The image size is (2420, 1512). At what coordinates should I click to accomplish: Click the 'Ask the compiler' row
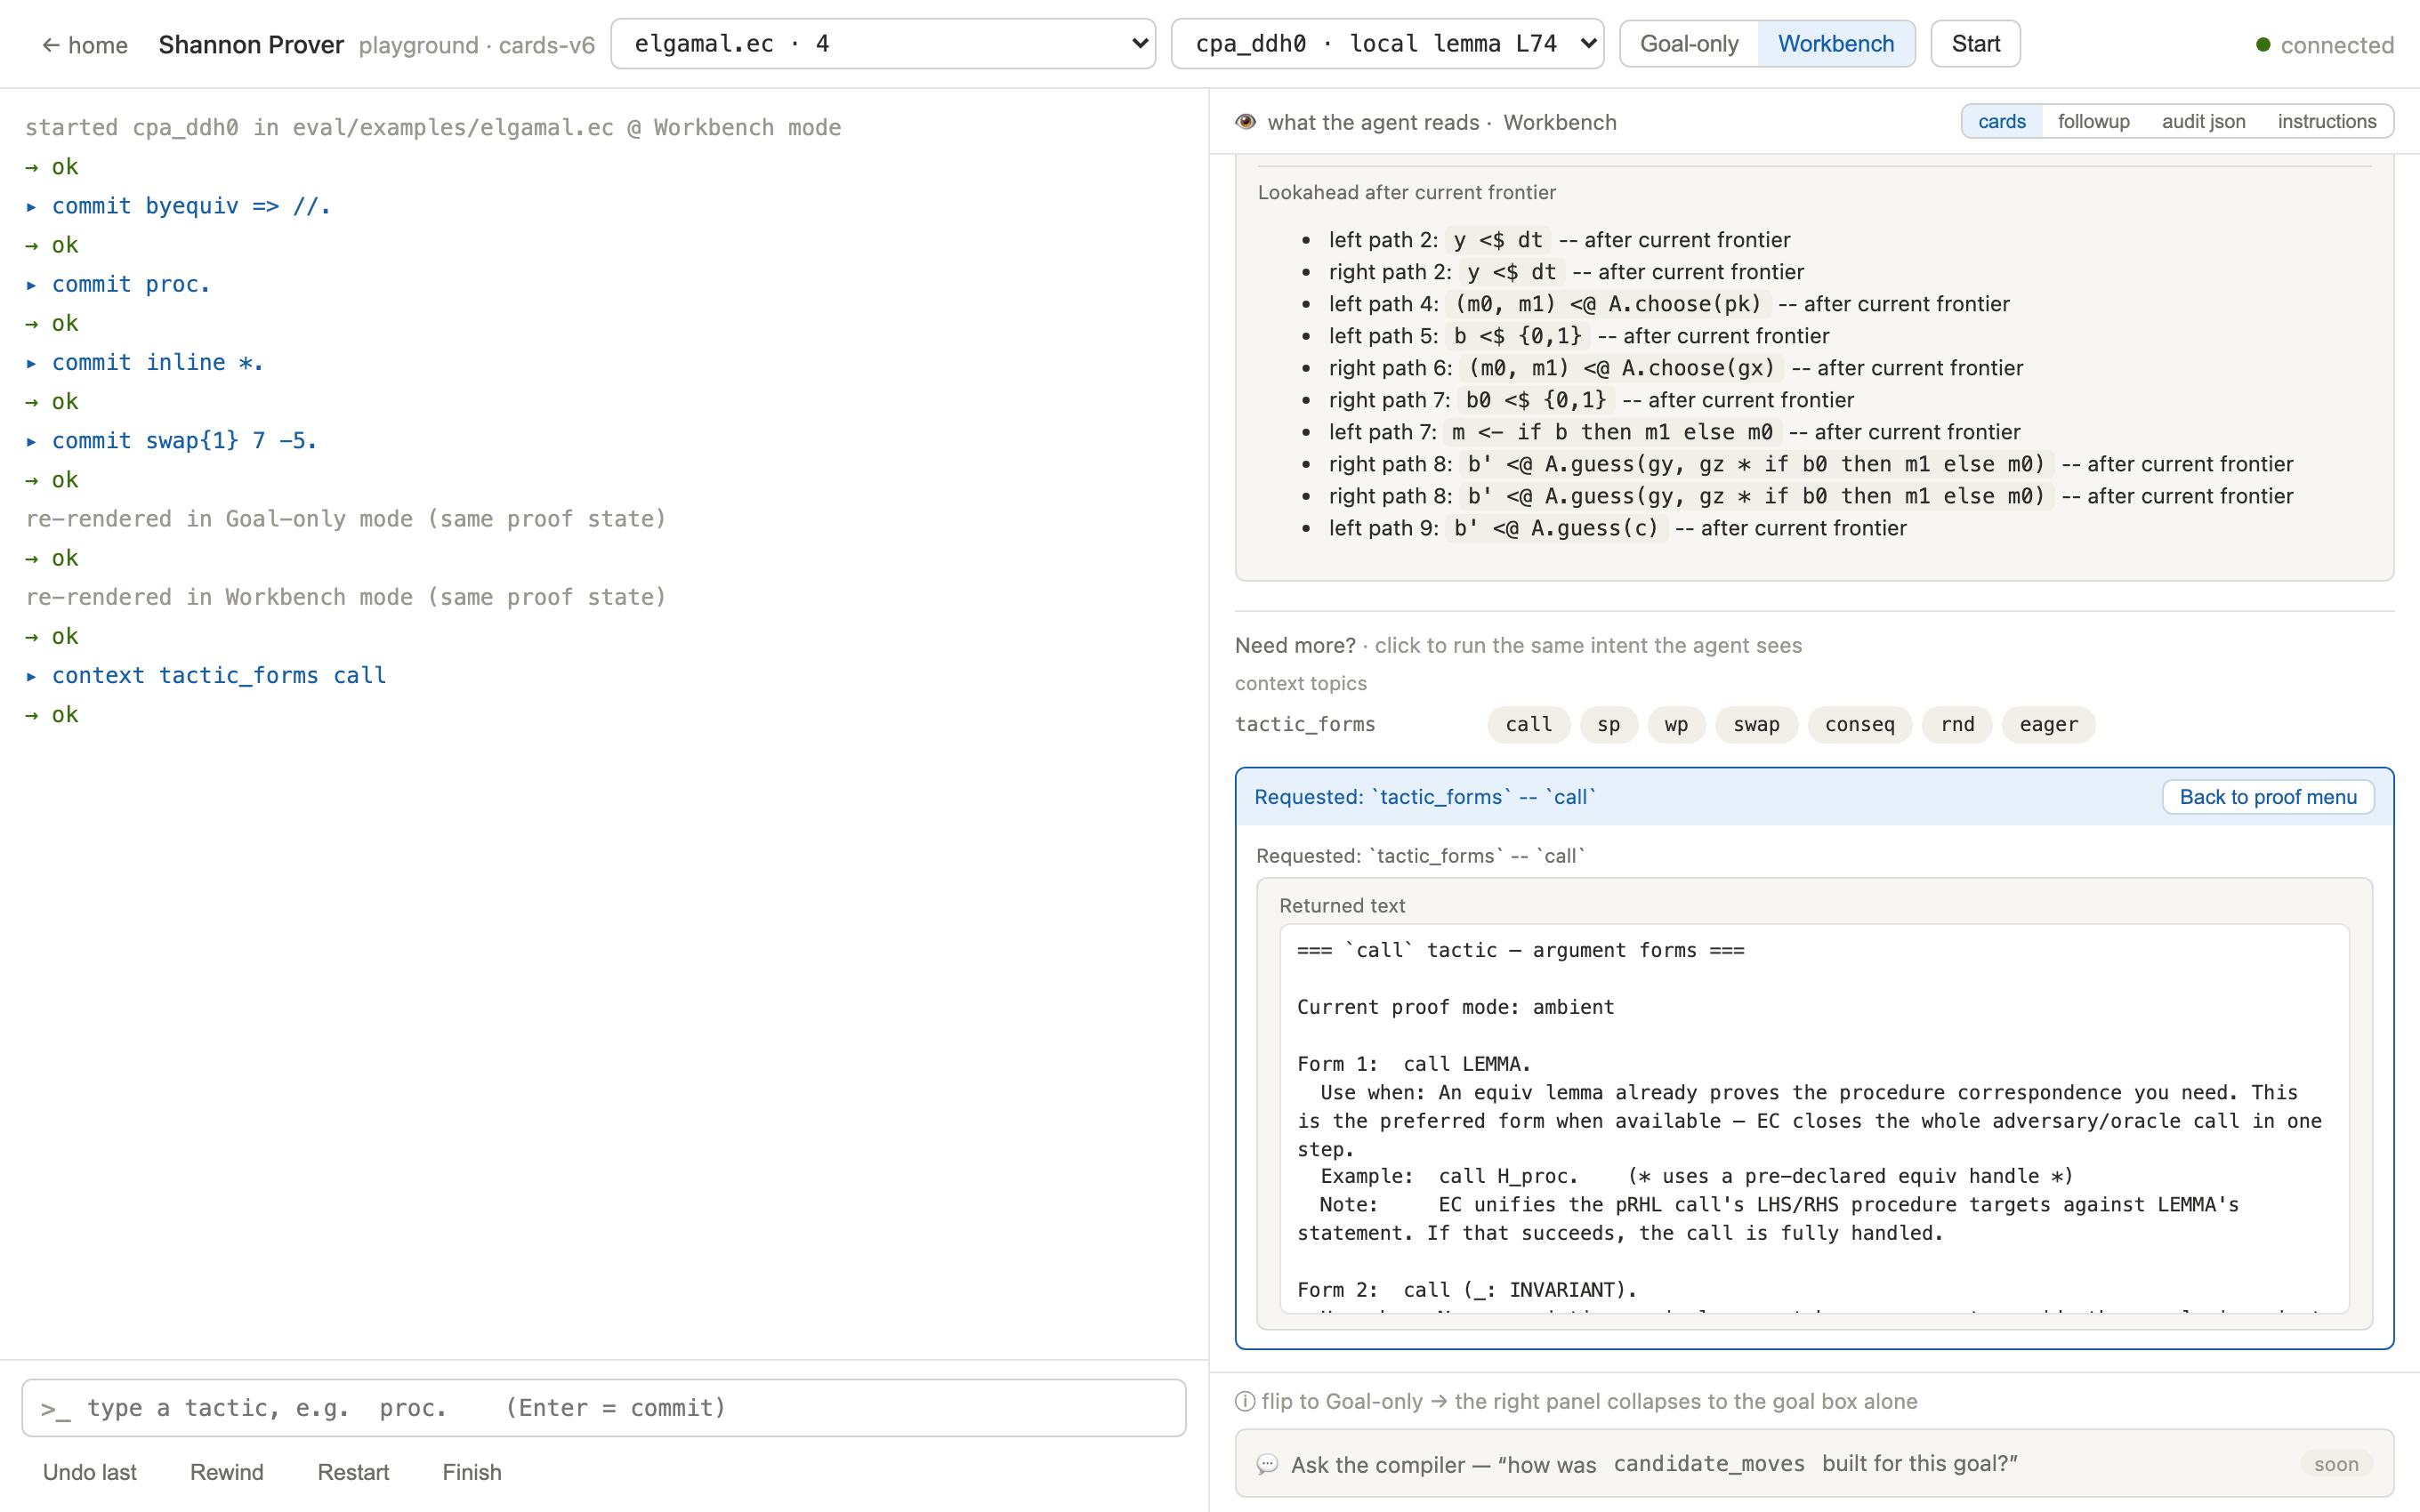pyautogui.click(x=1814, y=1464)
